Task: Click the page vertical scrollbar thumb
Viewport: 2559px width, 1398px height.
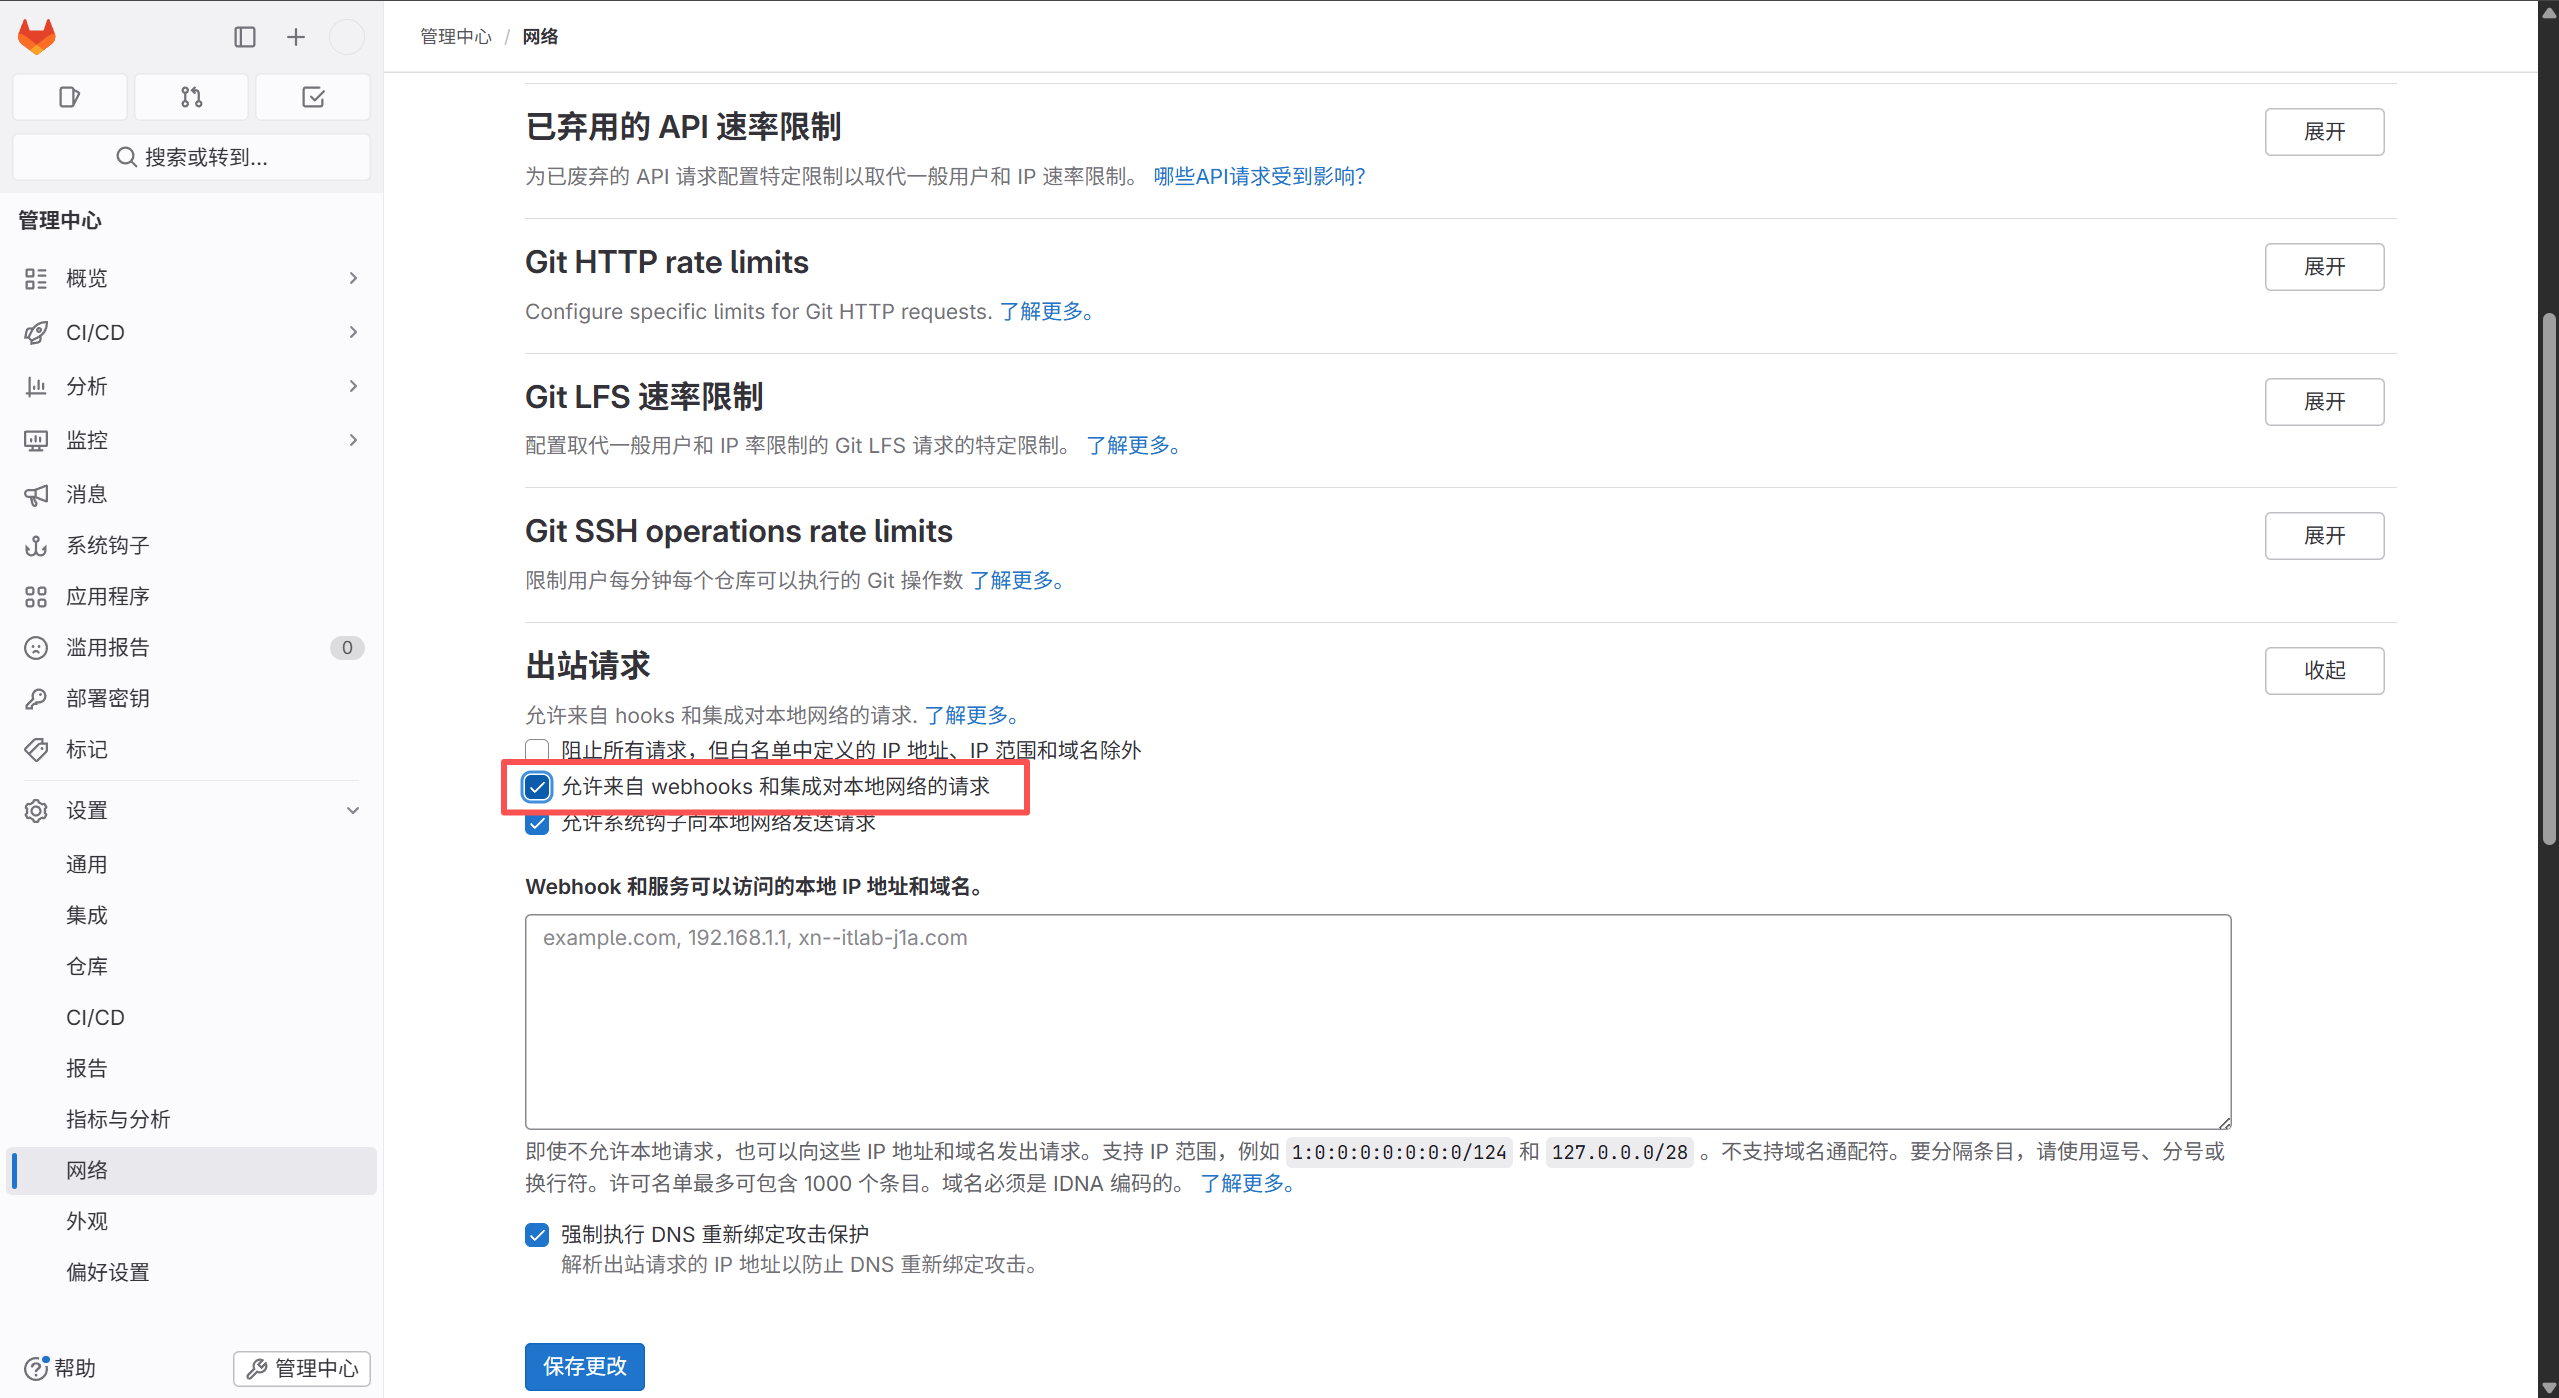Action: pos(2549,580)
